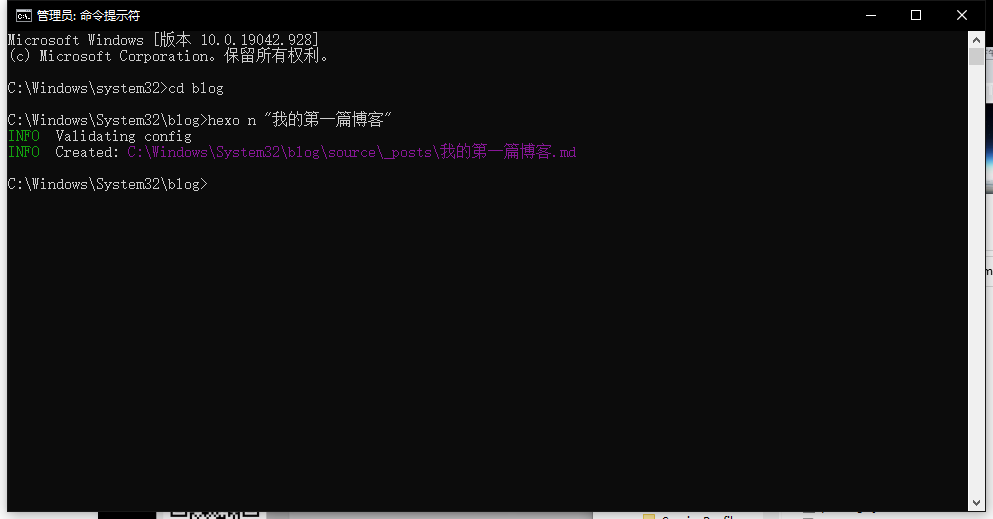Viewport: 993px width, 519px height.
Task: Click the green INFO label before Created
Action: point(24,152)
